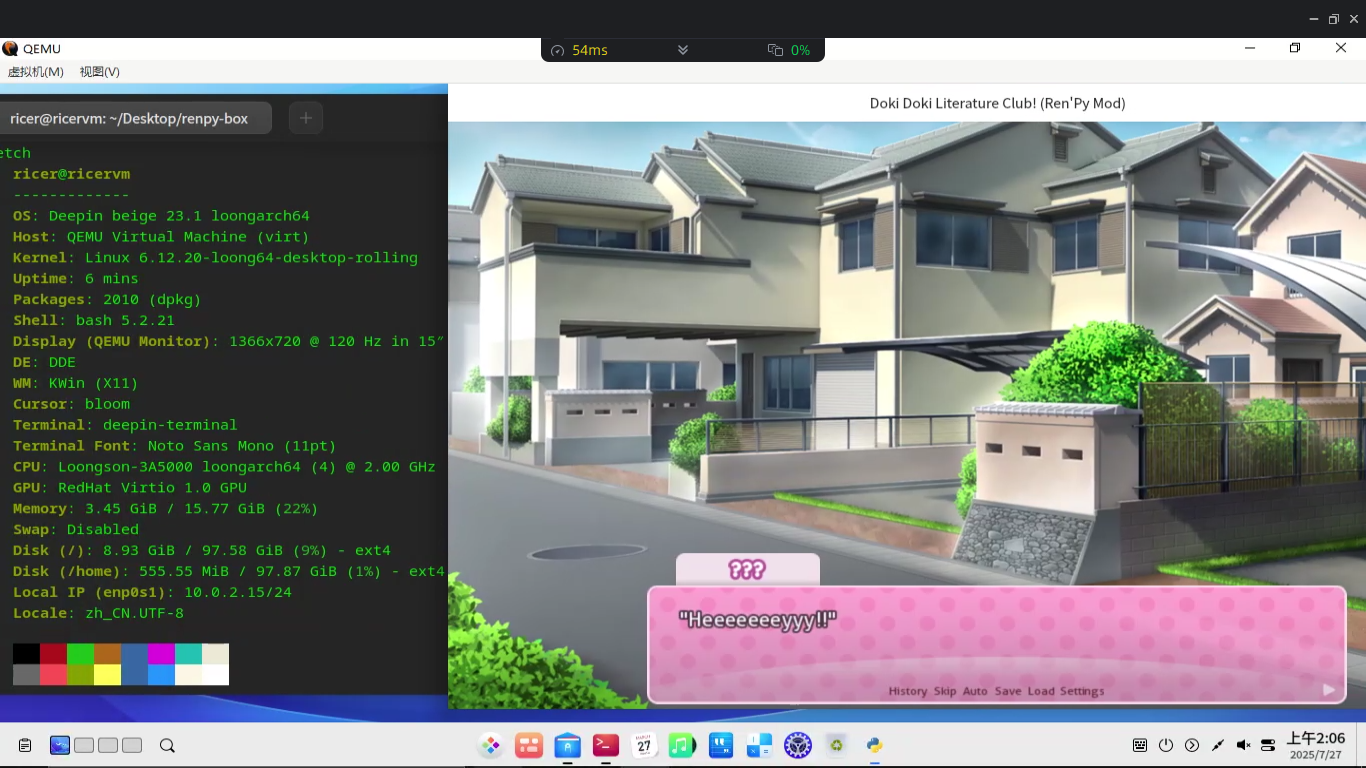Click the GPU RedHat Virtio line in terminal
This screenshot has height=768, width=1366.
(x=130, y=488)
